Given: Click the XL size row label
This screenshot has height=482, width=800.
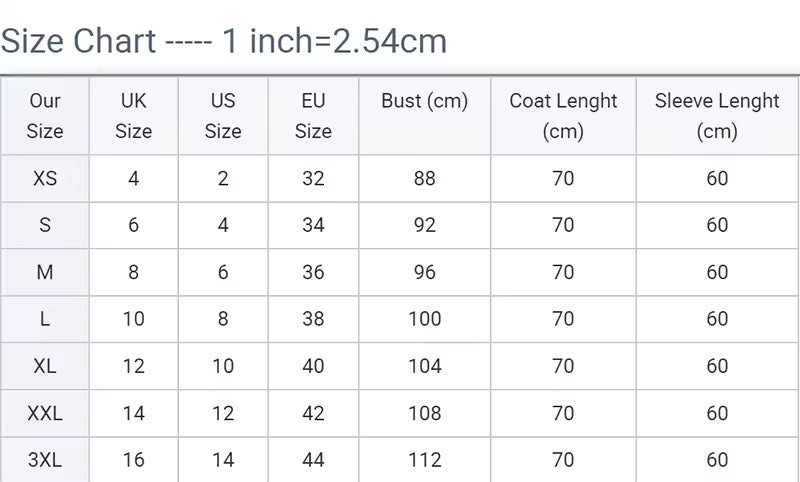Looking at the screenshot, I should coord(45,366).
